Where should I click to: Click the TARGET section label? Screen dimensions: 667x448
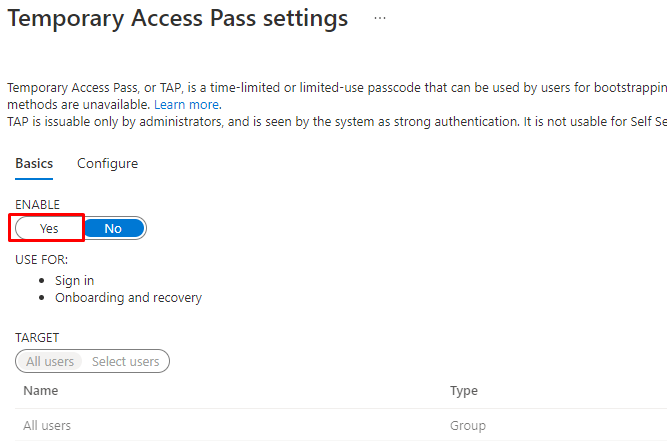[x=37, y=338]
